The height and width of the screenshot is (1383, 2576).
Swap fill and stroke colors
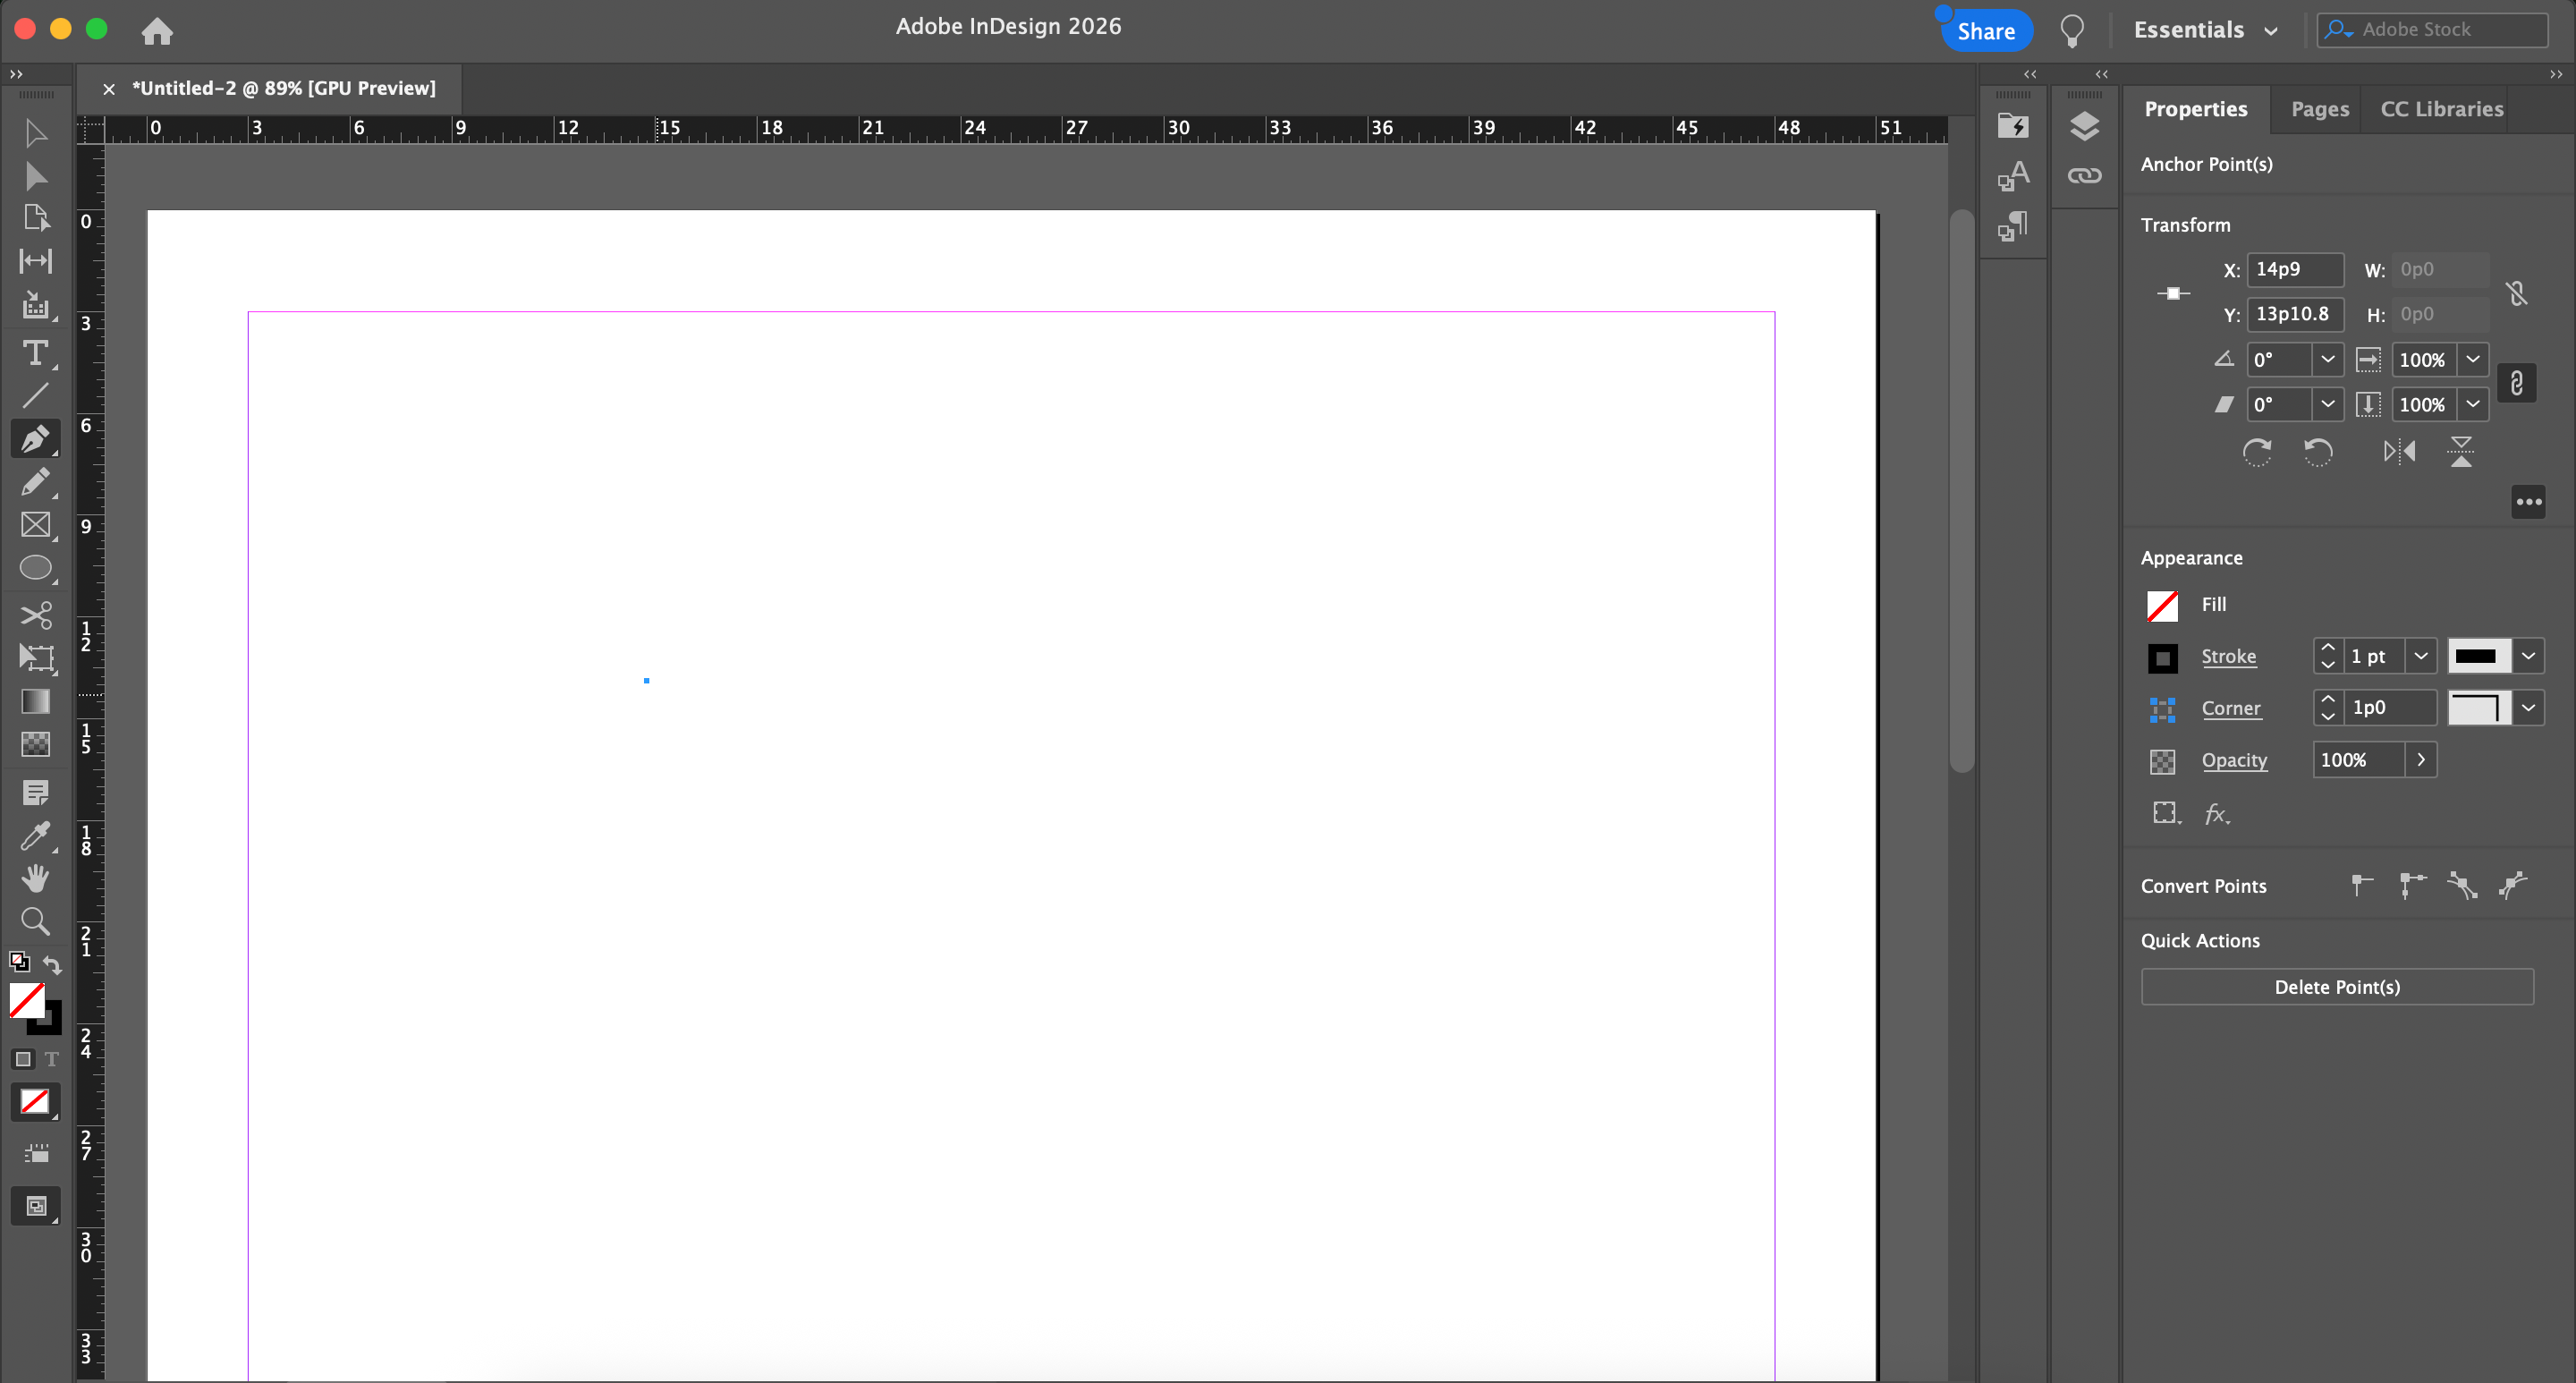pos(52,965)
